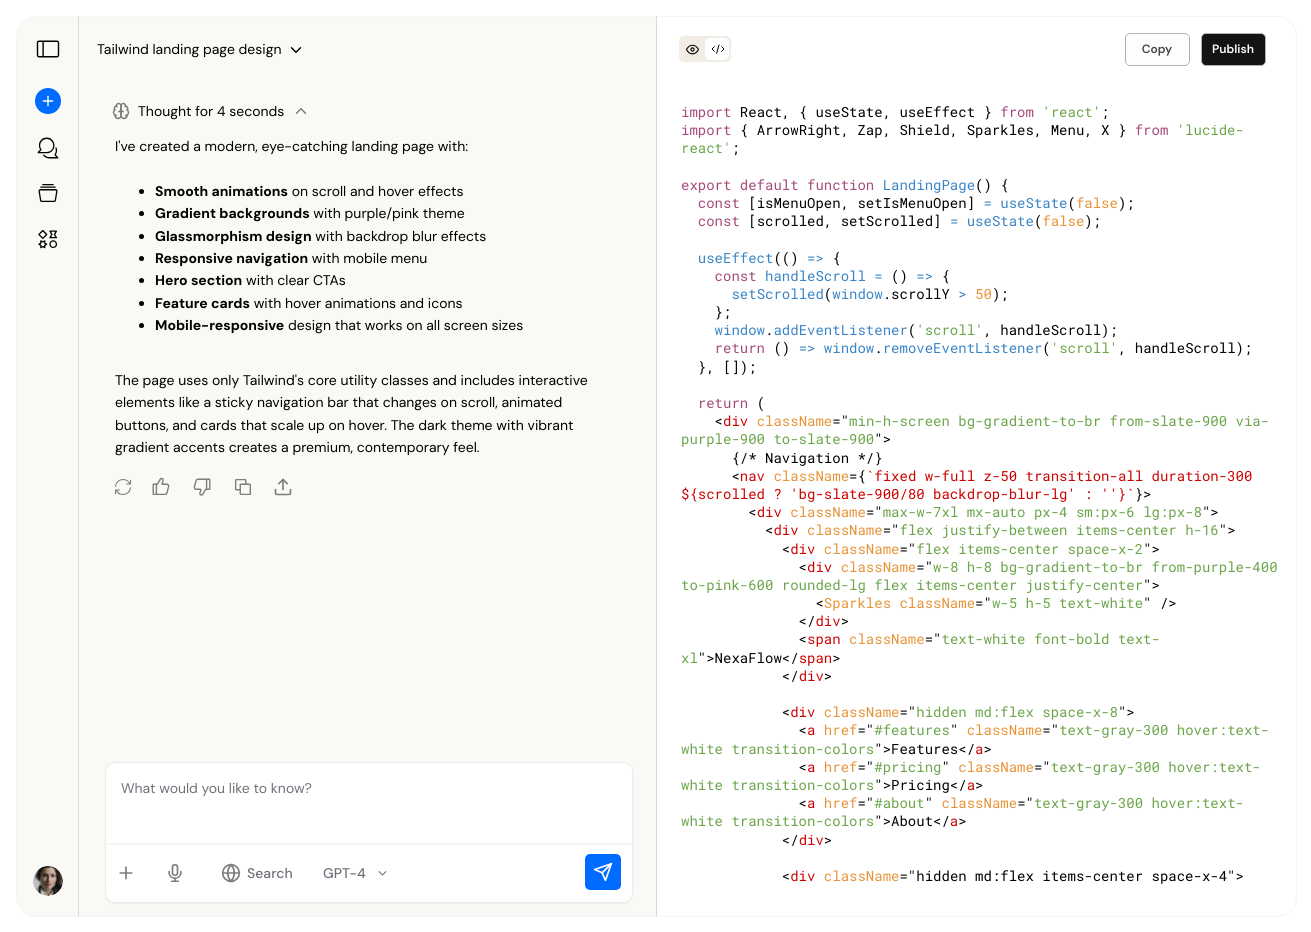Switch to preview mode with the eye toggle

click(692, 49)
